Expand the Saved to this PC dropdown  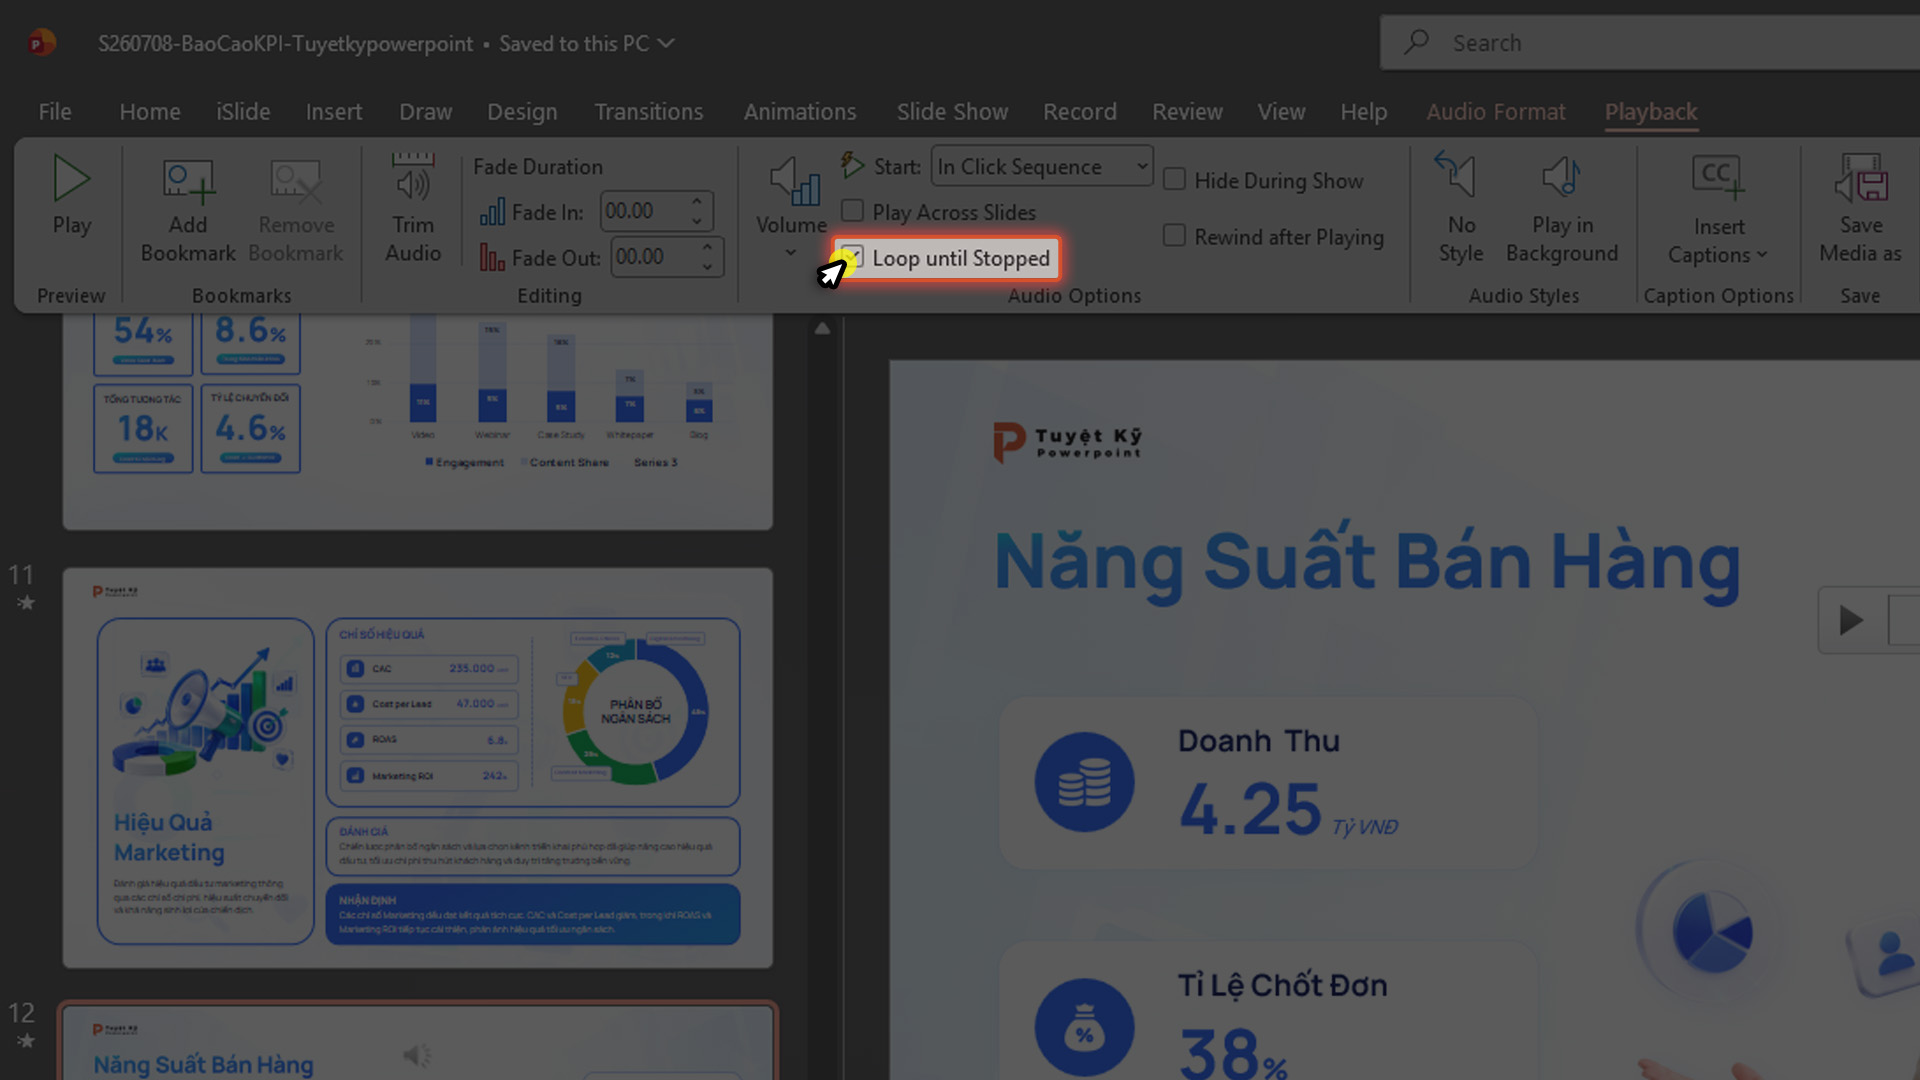click(667, 43)
